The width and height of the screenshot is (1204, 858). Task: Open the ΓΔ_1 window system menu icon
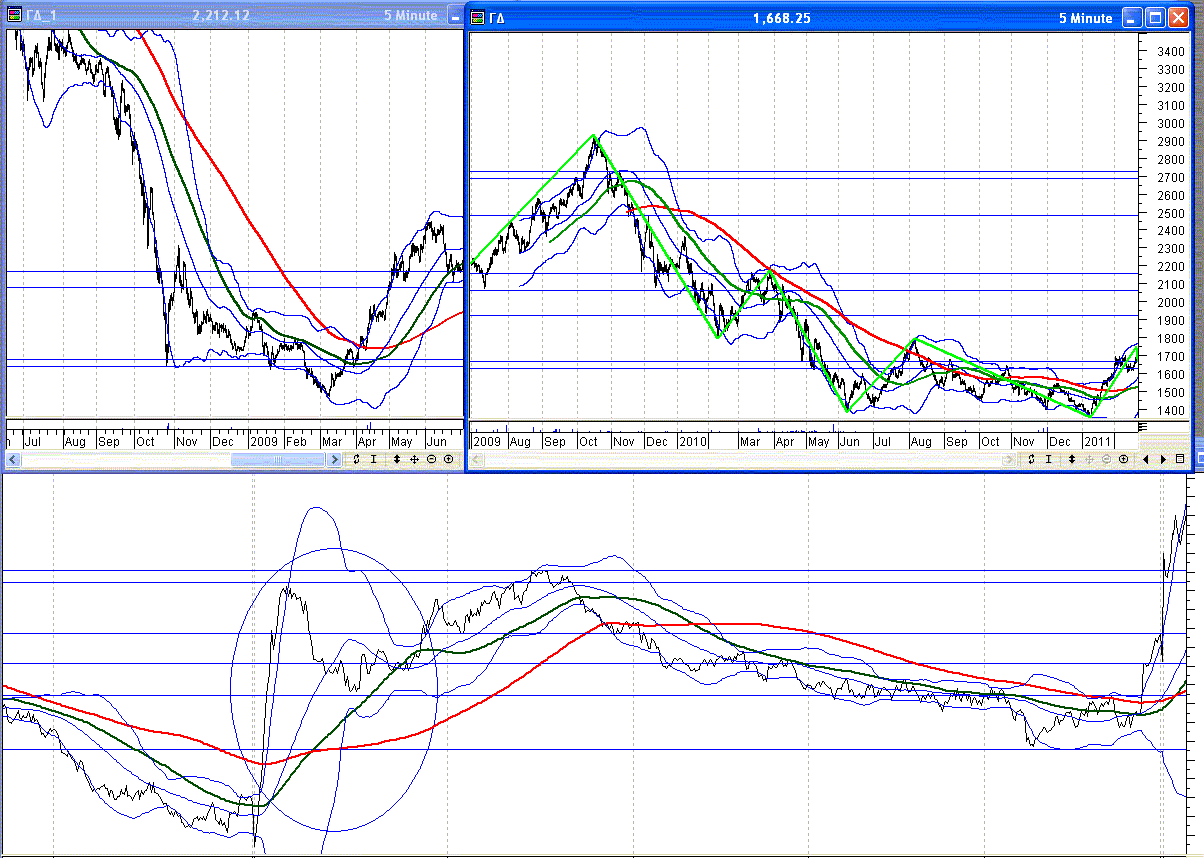pos(13,16)
